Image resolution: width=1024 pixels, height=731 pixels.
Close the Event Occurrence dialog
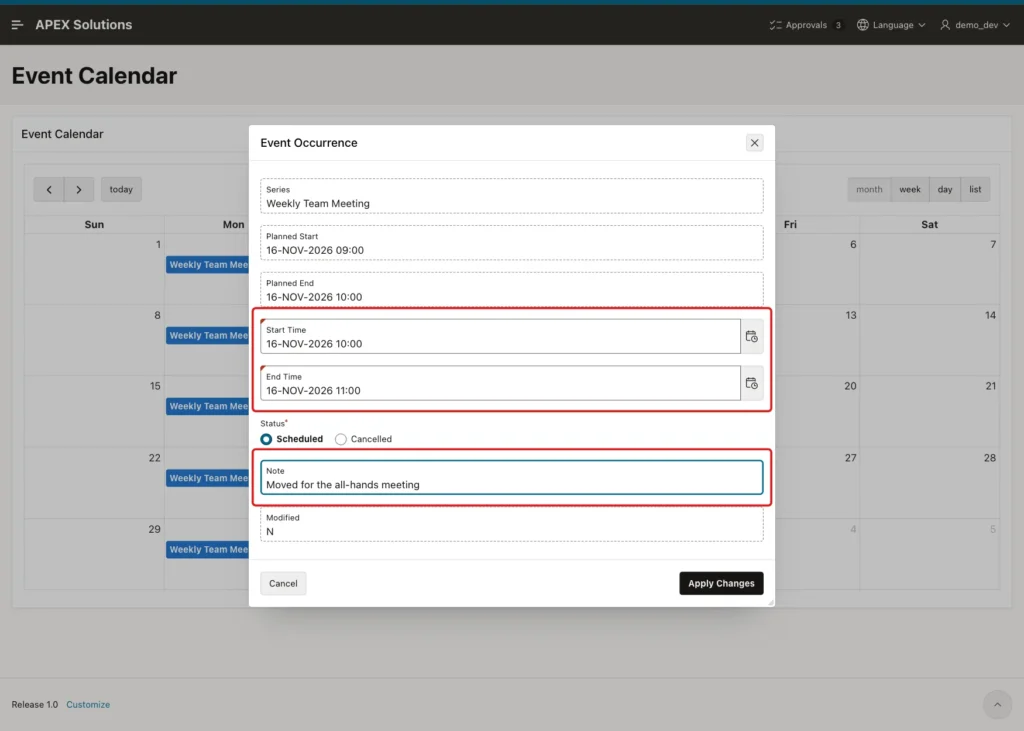coord(754,142)
